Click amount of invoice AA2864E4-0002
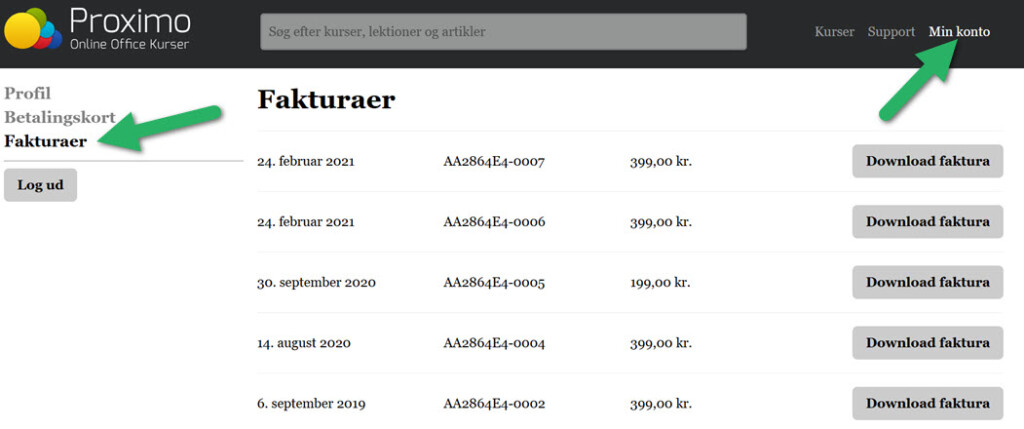 (x=661, y=404)
